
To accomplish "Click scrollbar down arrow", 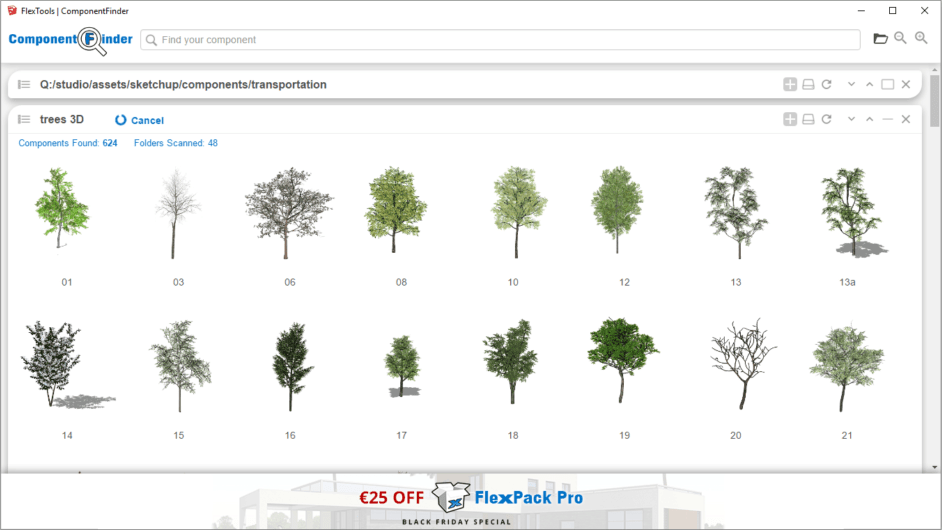I will [x=934, y=467].
